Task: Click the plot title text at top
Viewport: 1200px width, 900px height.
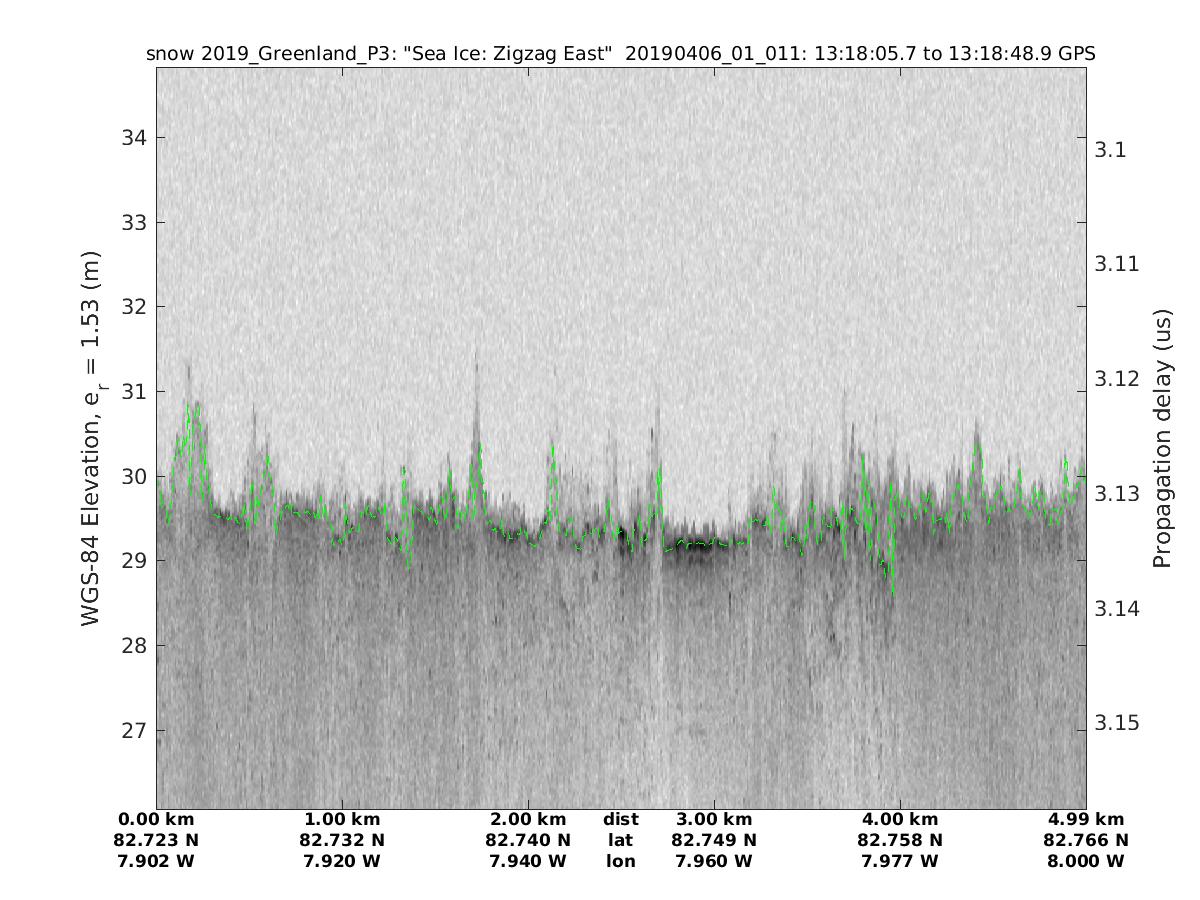Action: 621,54
